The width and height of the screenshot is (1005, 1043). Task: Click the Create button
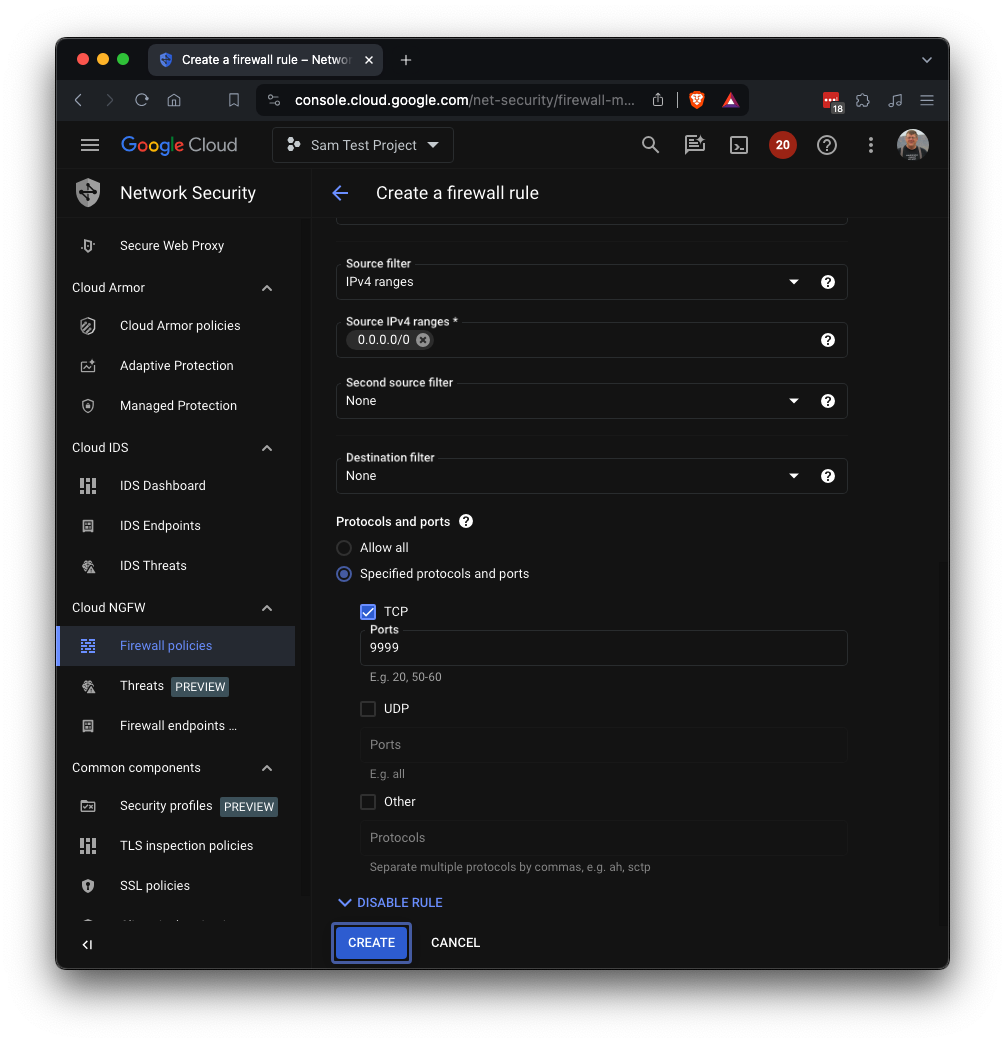coord(371,943)
